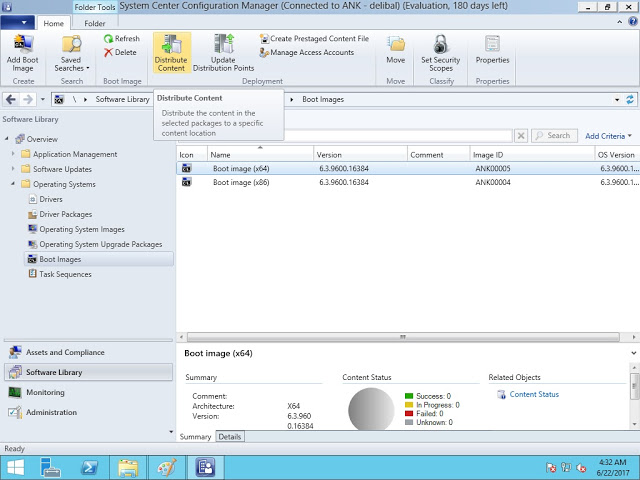
Task: Switch to the Details tab
Action: click(x=230, y=437)
